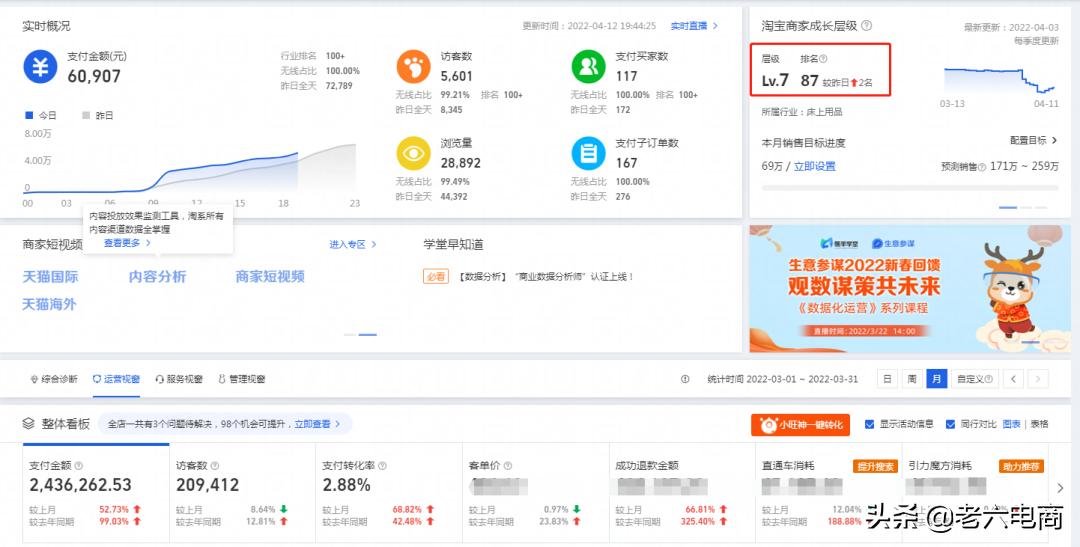Viewport: 1080px width, 547px height.
Task: Click the info icon before 统计时间
Action: 685,379
